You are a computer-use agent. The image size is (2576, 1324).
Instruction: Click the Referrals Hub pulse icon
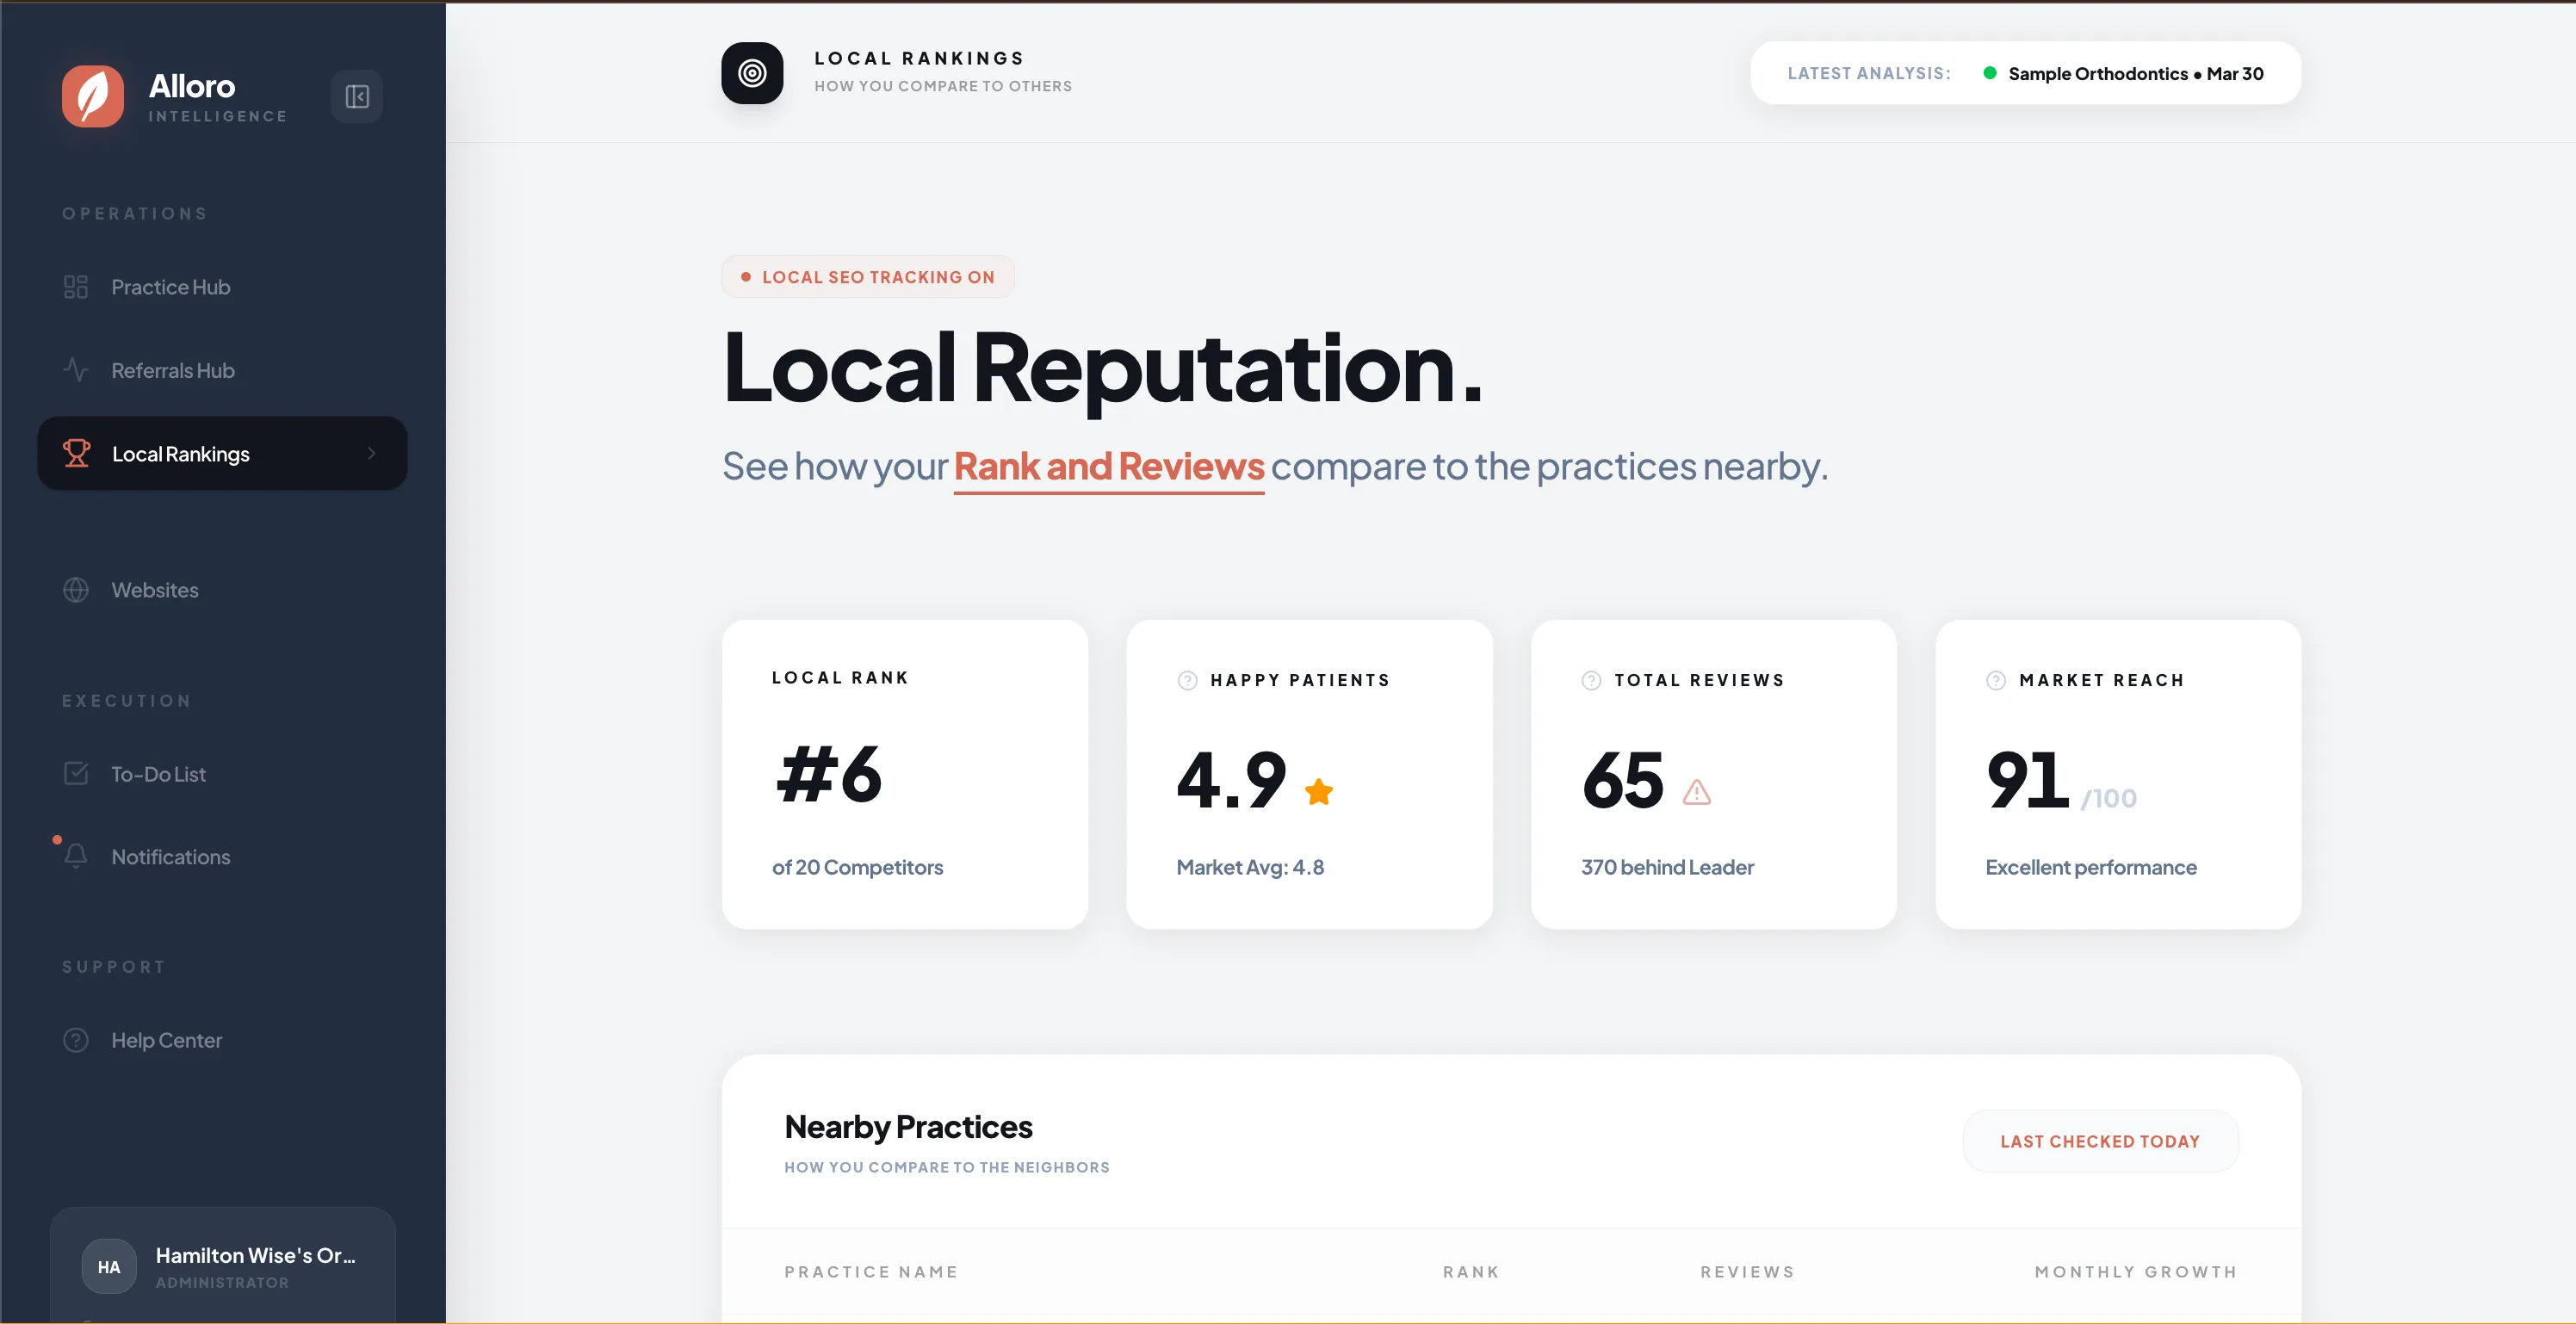coord(76,370)
